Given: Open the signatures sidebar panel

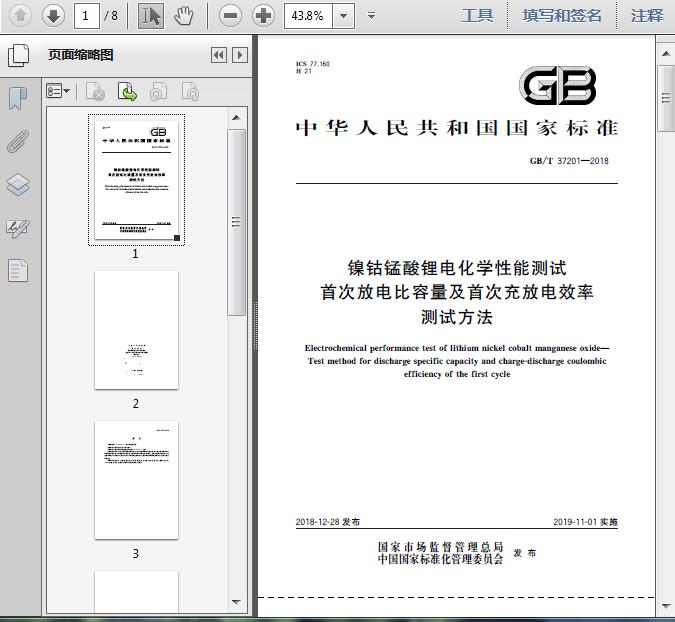Looking at the screenshot, I should [18, 229].
